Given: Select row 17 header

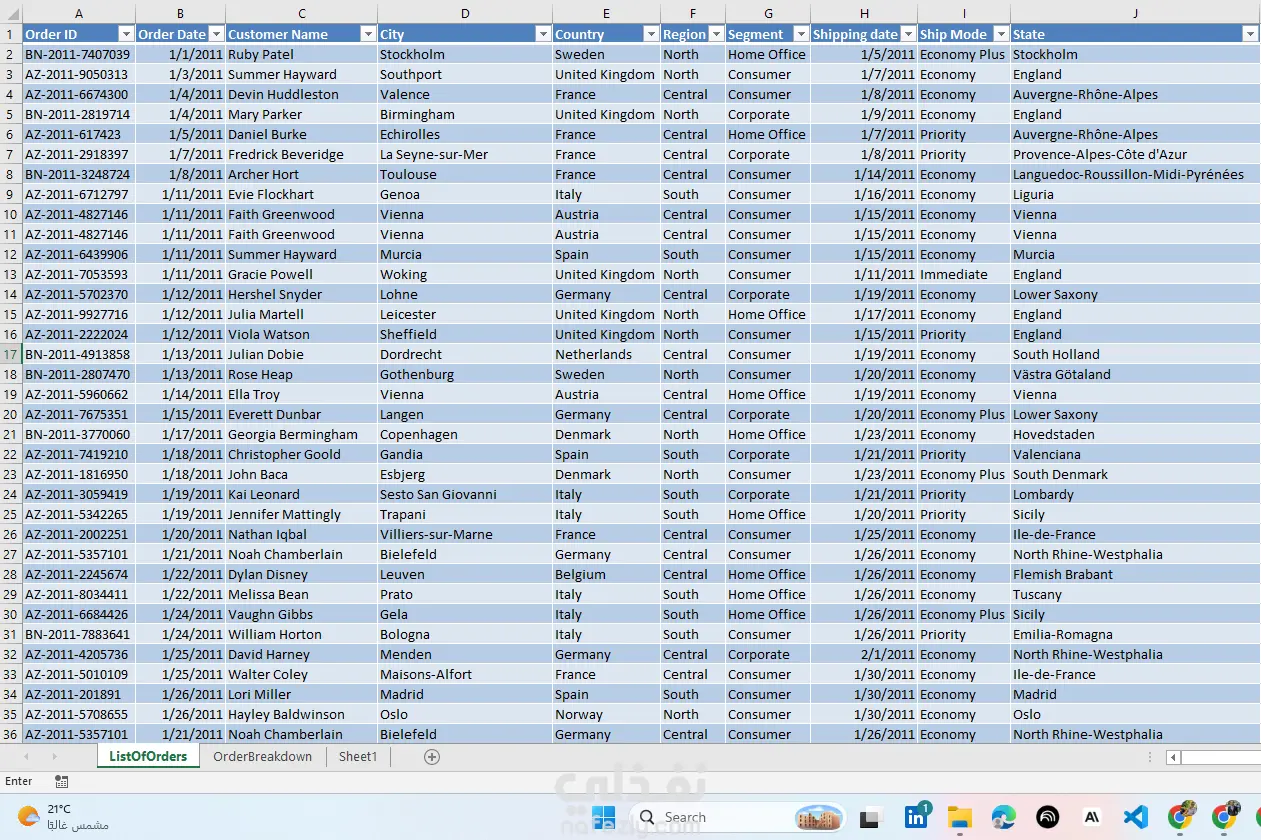Looking at the screenshot, I should pos(11,354).
